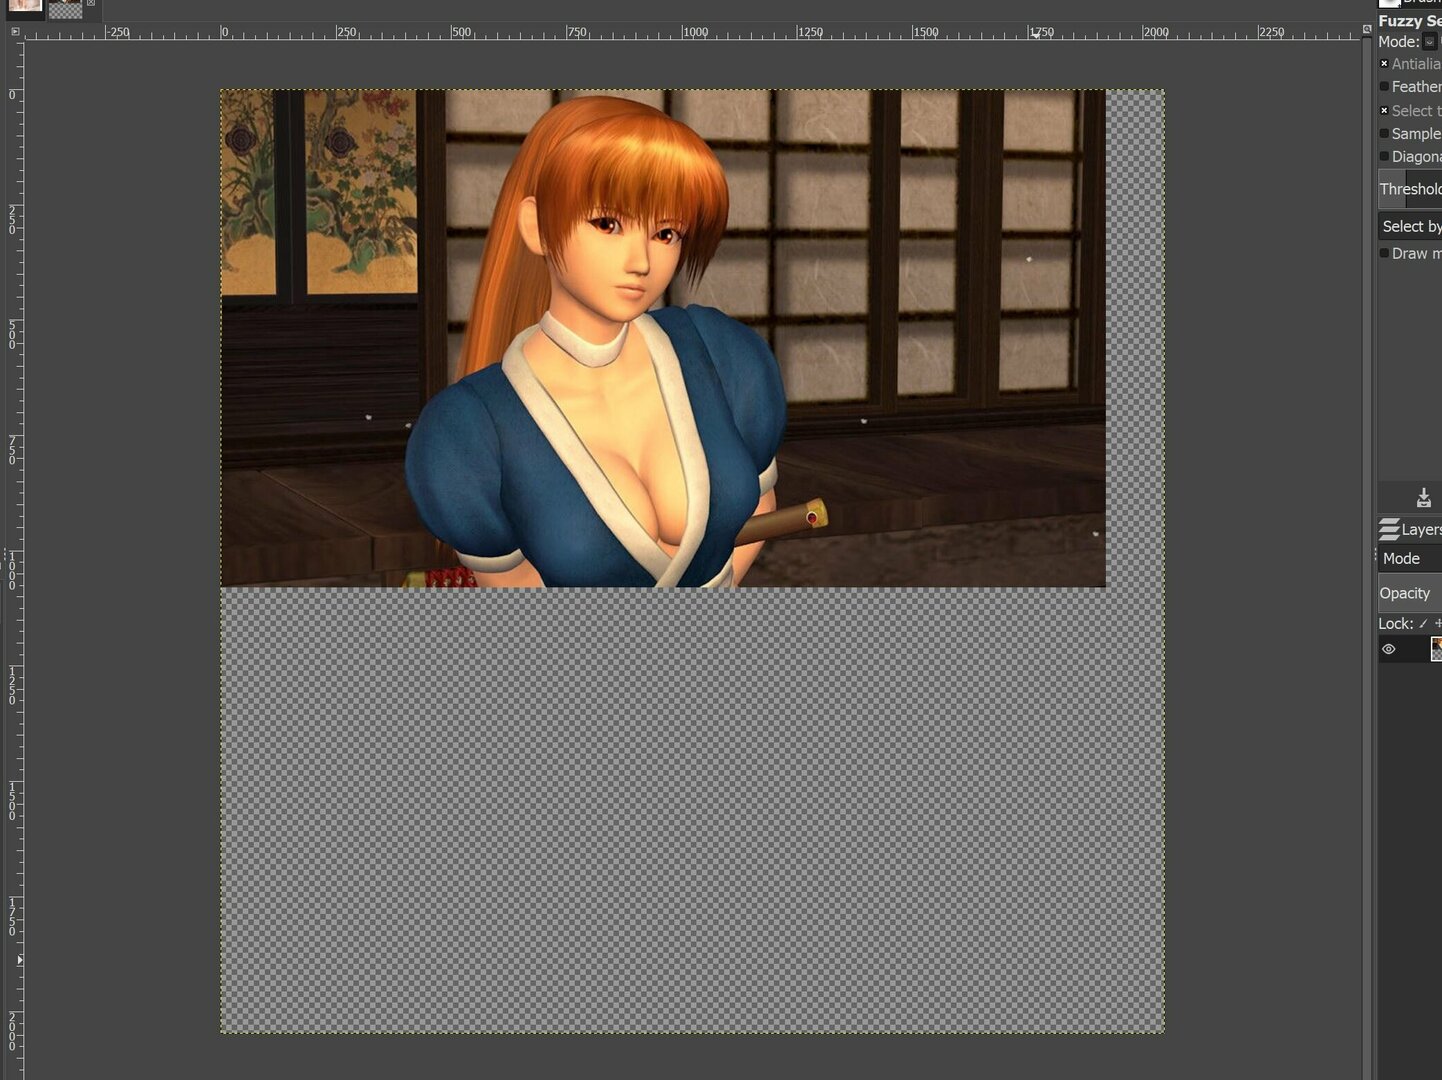Open the layer Mode dropdown

pos(1410,559)
